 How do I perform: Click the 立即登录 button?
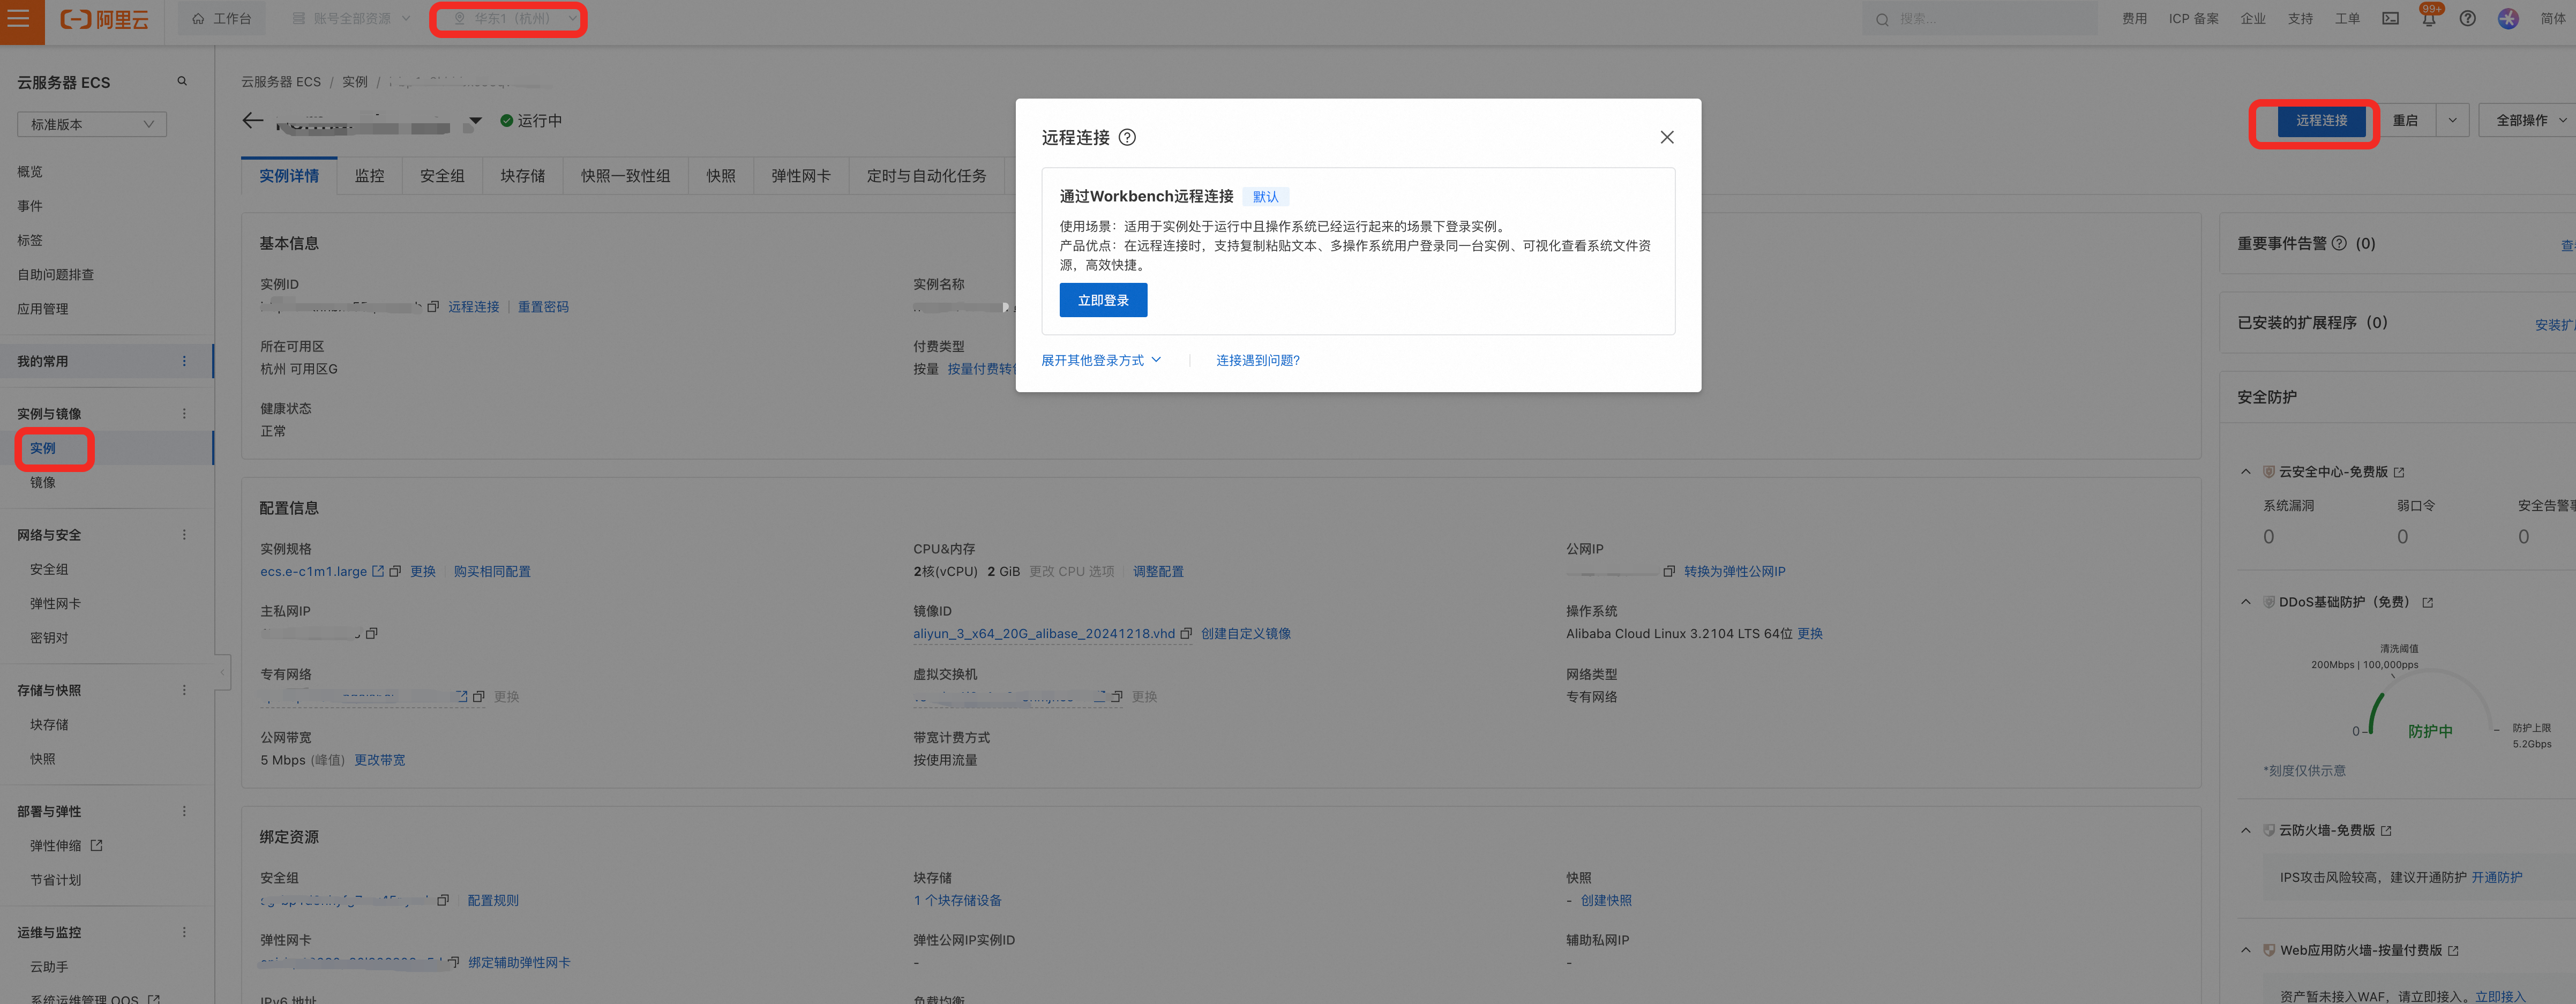[1103, 301]
